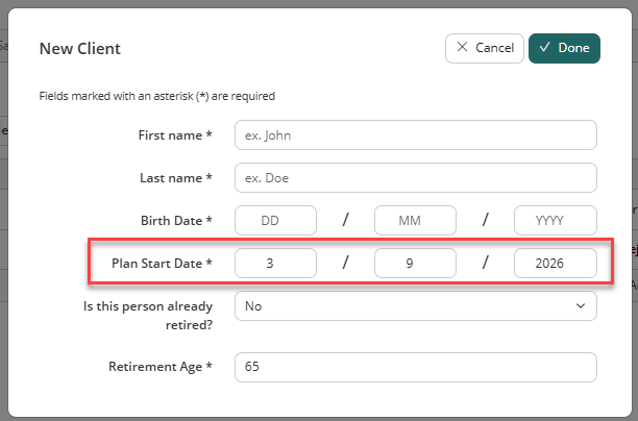The height and width of the screenshot is (421, 638).
Task: Click the Birth Date MM field
Action: click(415, 220)
